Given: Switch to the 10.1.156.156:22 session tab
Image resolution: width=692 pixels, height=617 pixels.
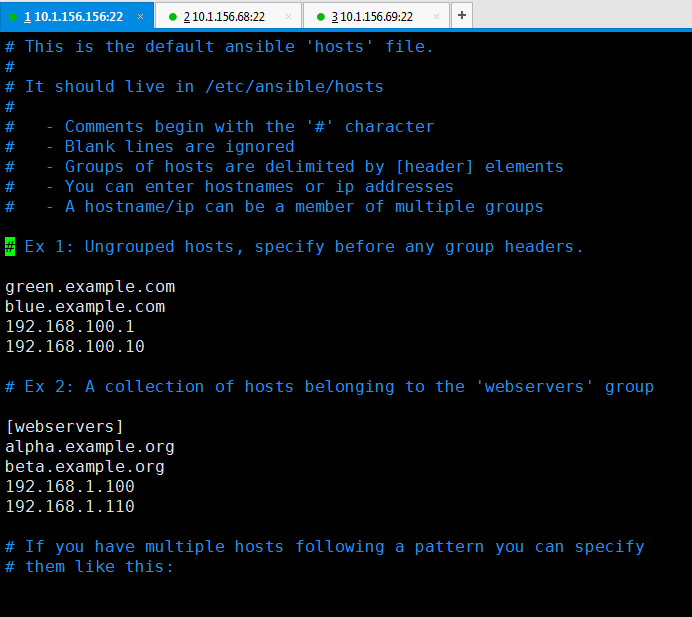Looking at the screenshot, I should coord(77,16).
